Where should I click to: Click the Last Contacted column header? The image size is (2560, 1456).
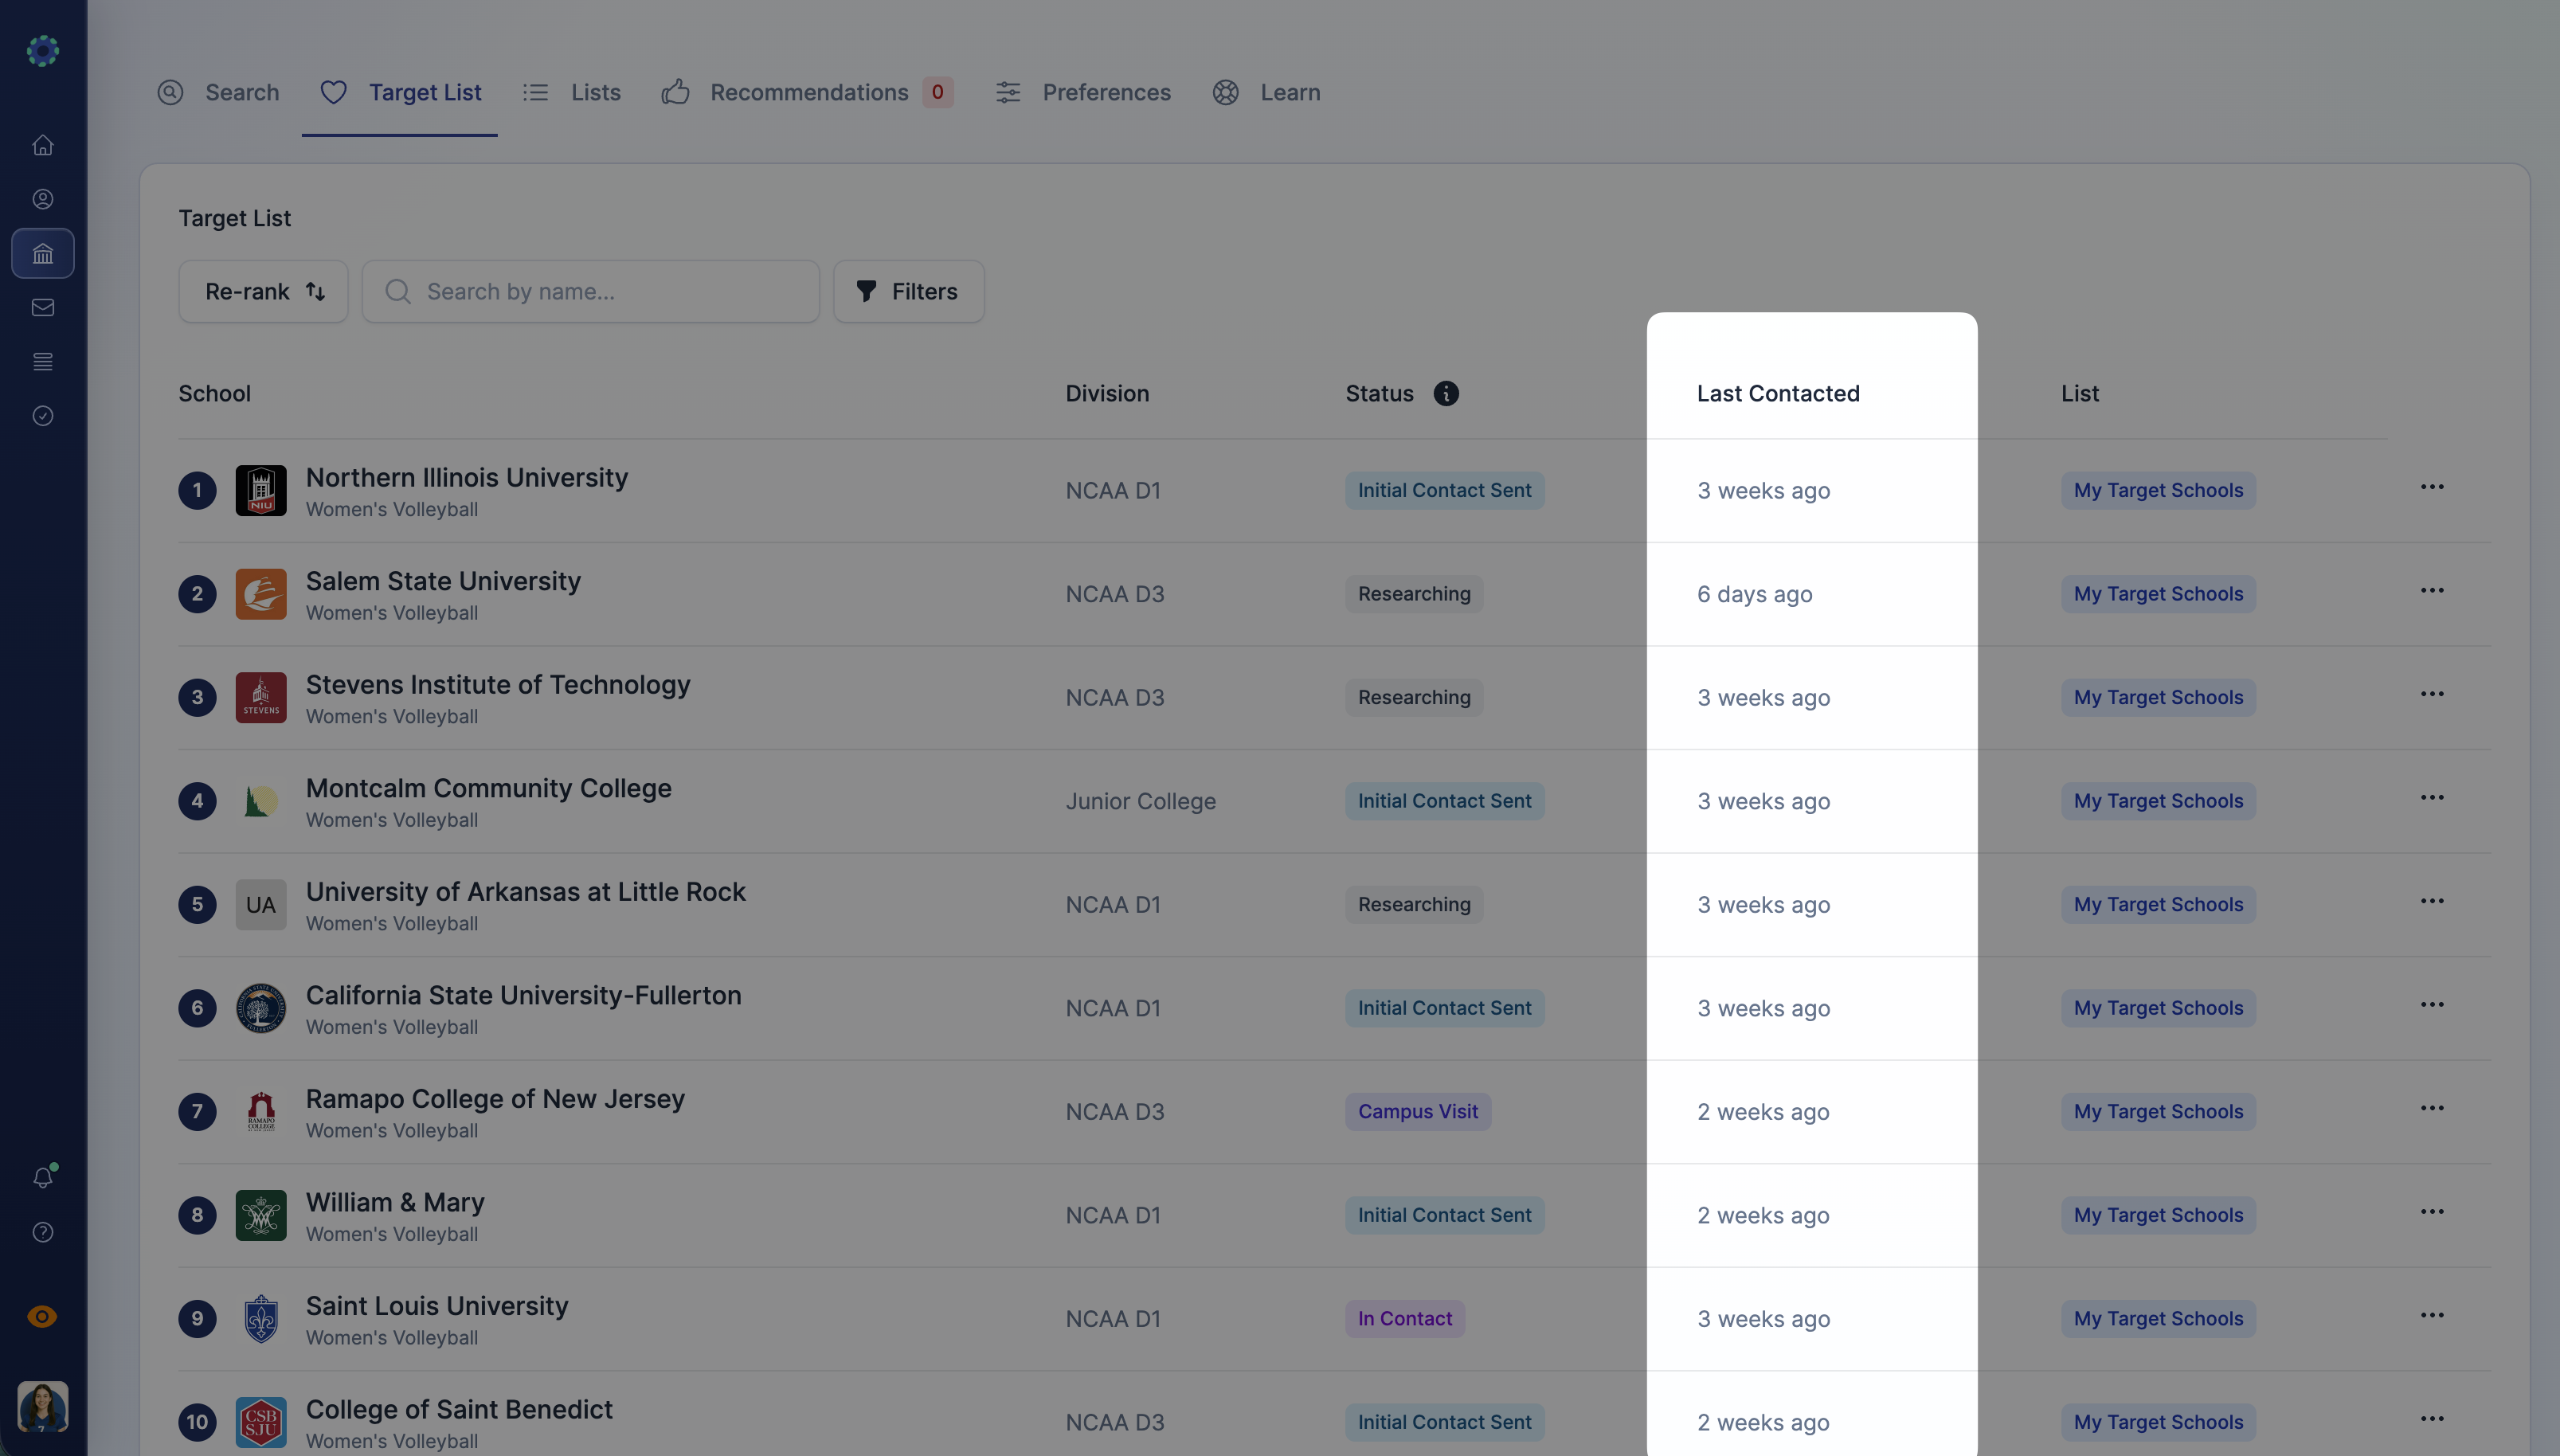(x=1778, y=393)
